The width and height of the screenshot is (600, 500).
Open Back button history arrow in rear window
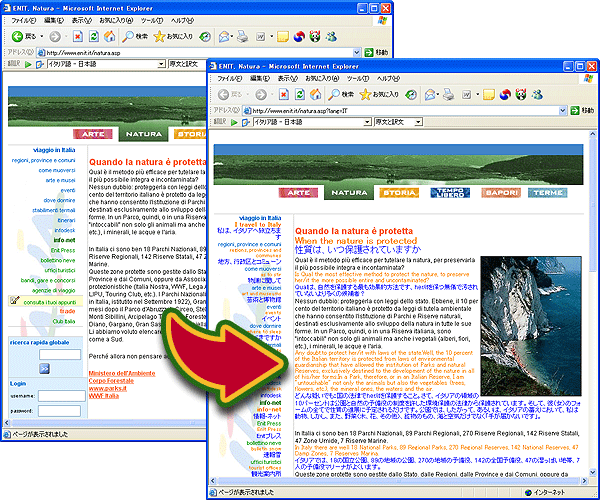pyautogui.click(x=42, y=36)
